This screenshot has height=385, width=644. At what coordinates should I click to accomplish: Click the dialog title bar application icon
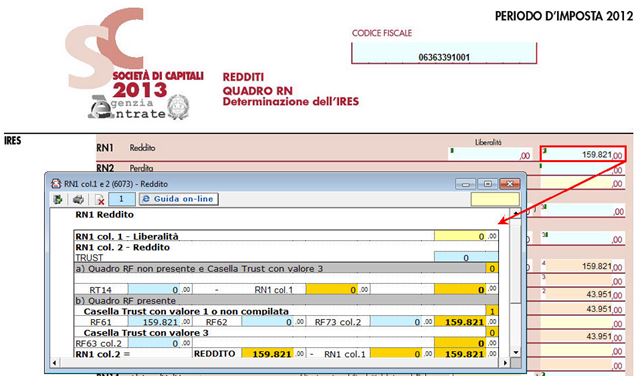[x=56, y=184]
